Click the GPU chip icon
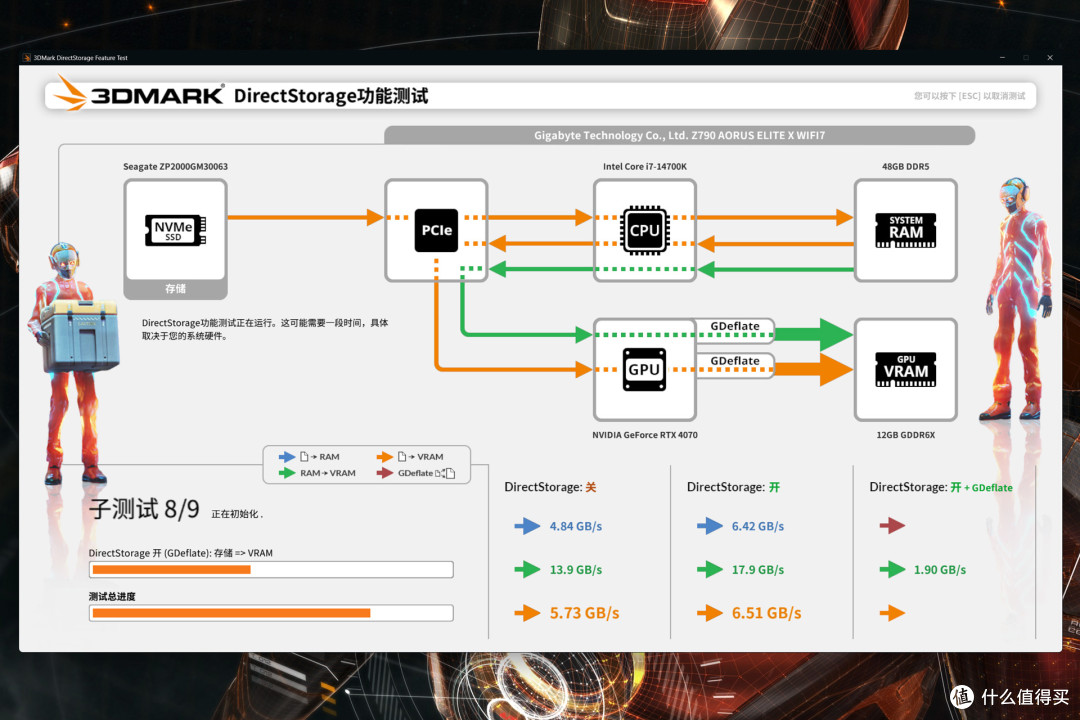This screenshot has width=1080, height=720. click(x=644, y=369)
